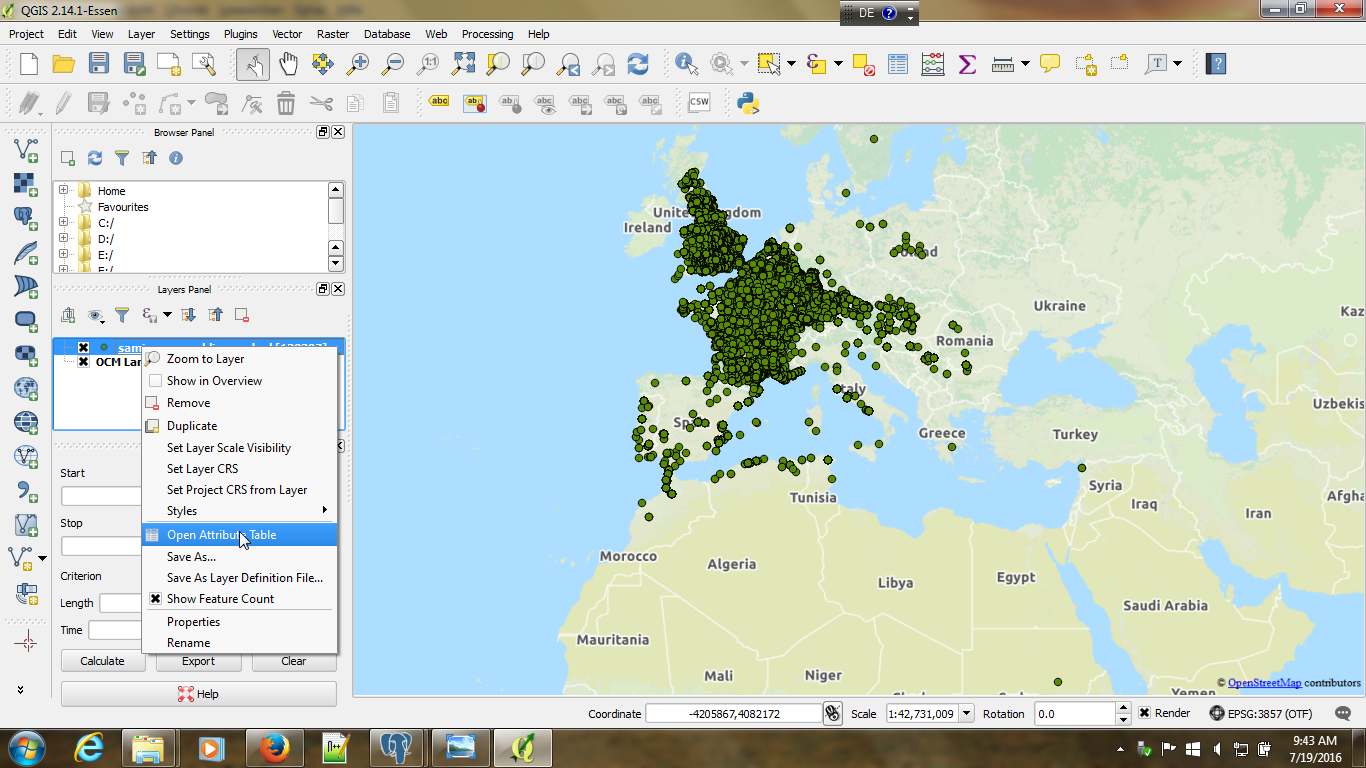Click the Clear button
Viewport: 1366px width, 768px height.
[x=294, y=661]
